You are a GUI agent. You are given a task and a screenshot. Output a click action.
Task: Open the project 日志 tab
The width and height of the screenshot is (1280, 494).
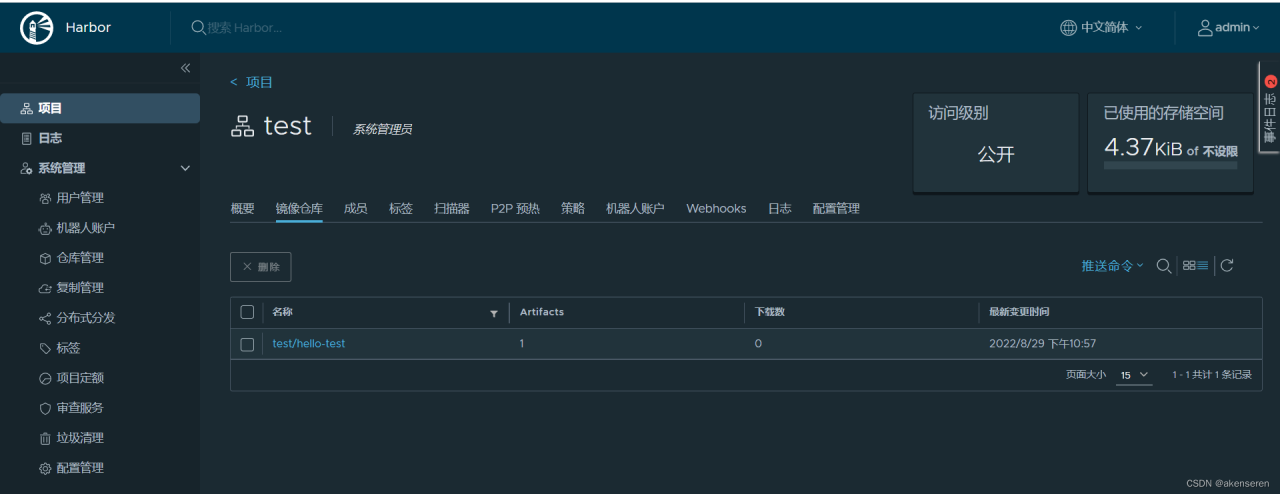point(779,208)
